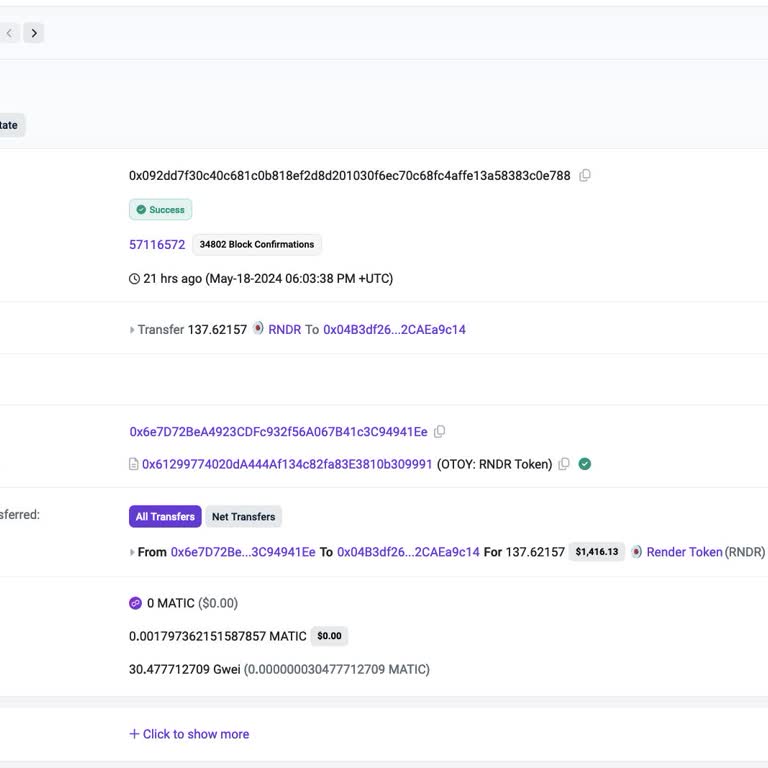Expand Click to show more
768x768 pixels.
pos(189,734)
